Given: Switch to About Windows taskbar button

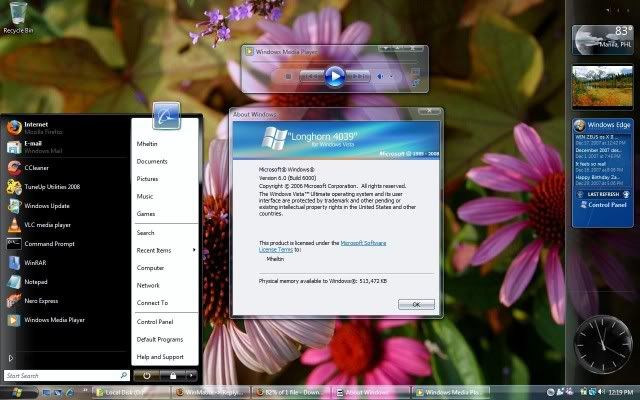Looking at the screenshot, I should pyautogui.click(x=371, y=393).
